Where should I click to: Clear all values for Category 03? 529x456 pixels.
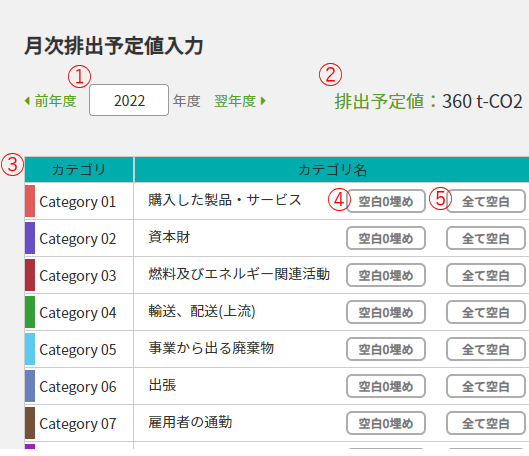(x=486, y=276)
